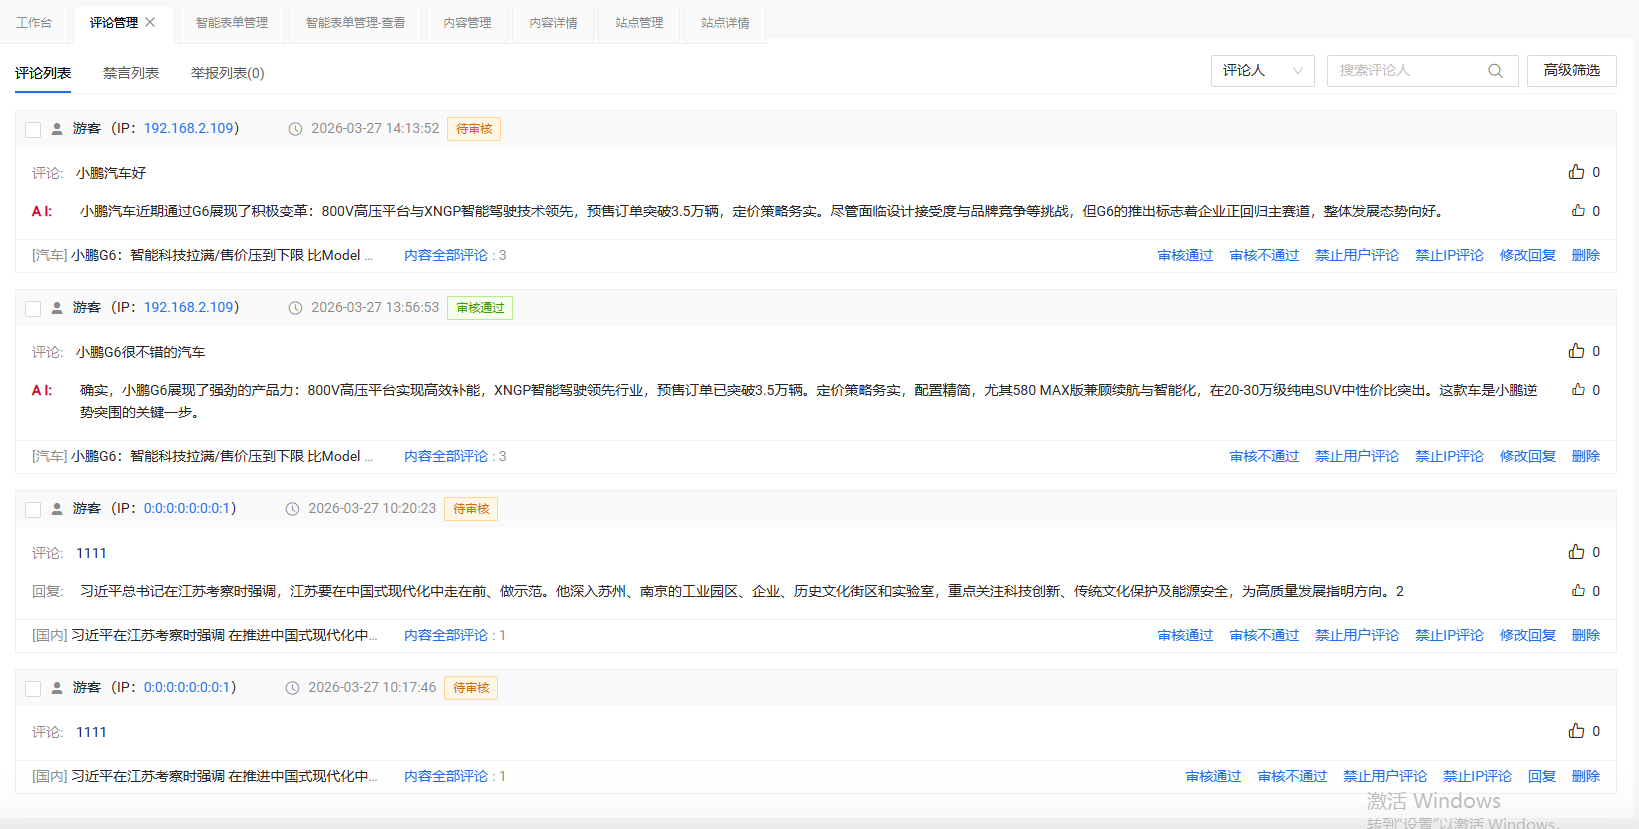Like the reply about 江苏考察
The height and width of the screenshot is (829, 1639).
pos(1577,591)
